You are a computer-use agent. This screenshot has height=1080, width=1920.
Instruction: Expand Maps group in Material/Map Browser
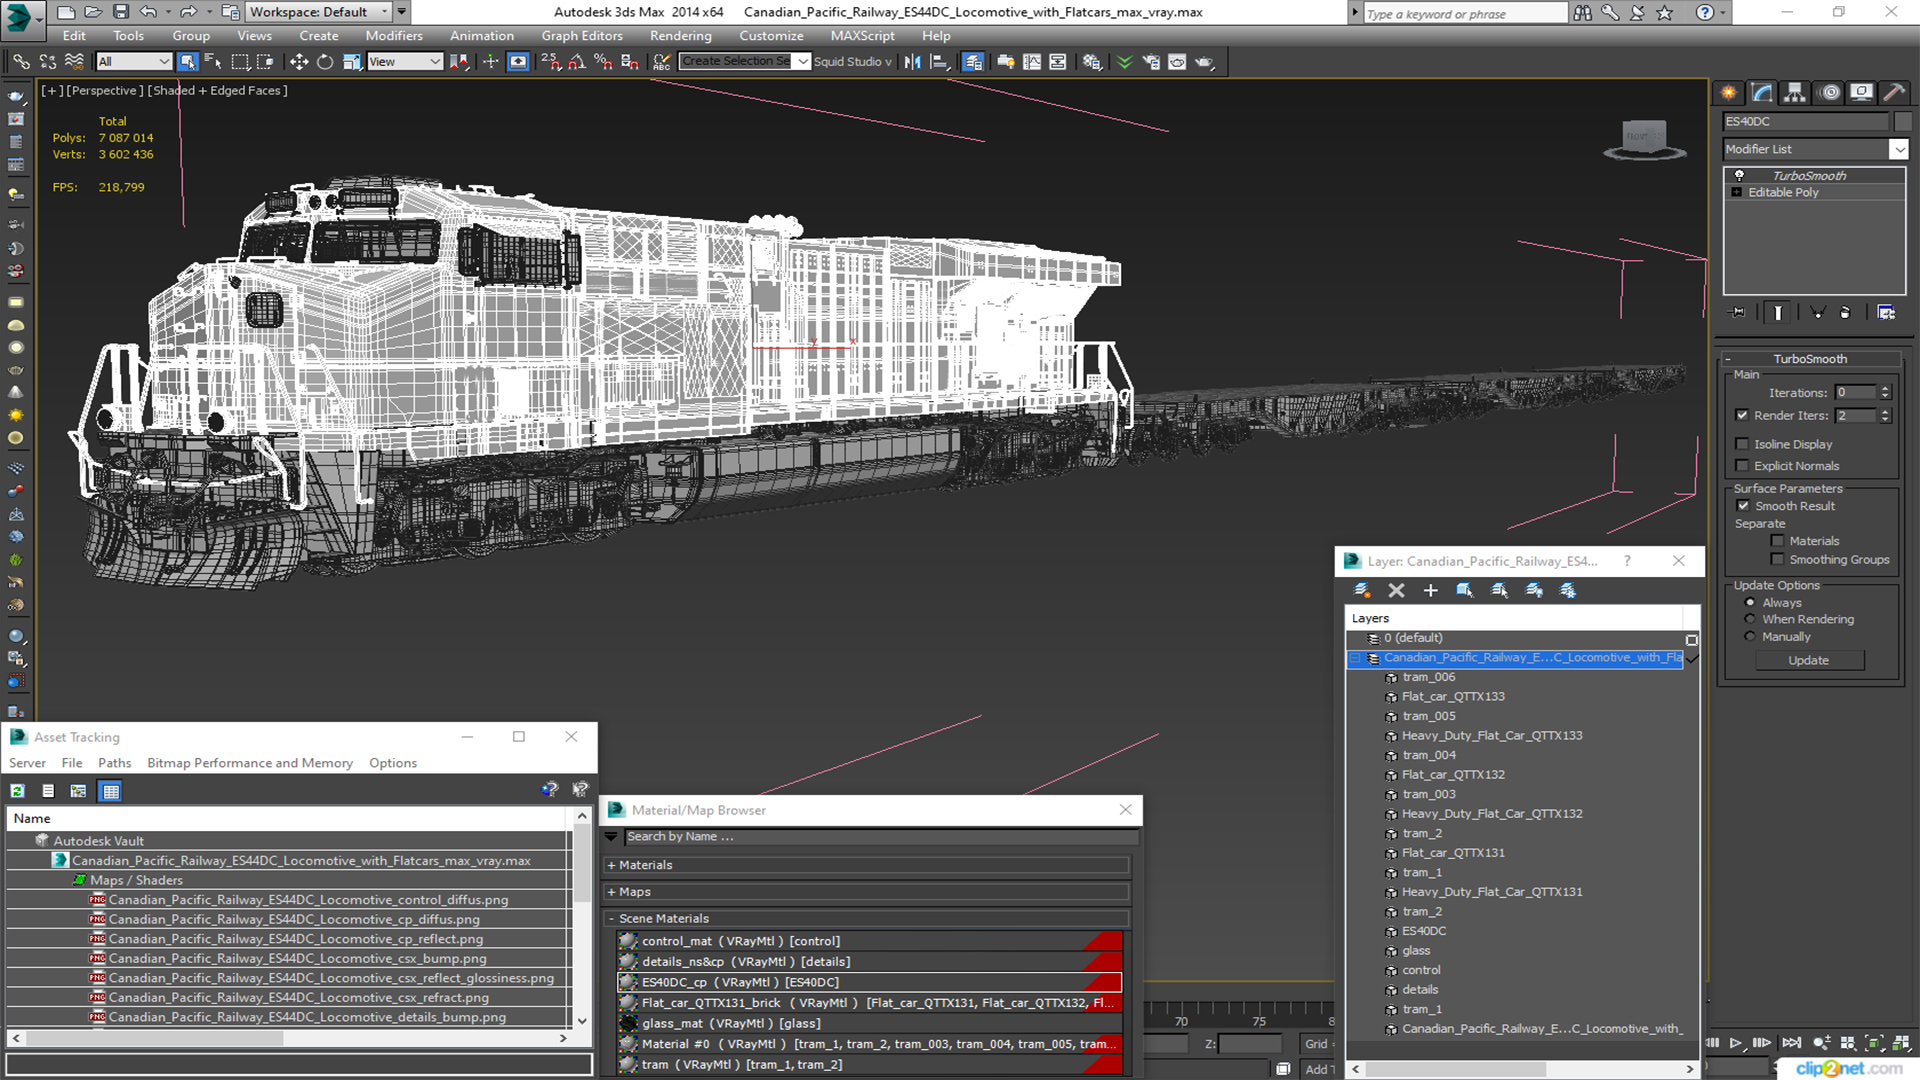(x=611, y=892)
